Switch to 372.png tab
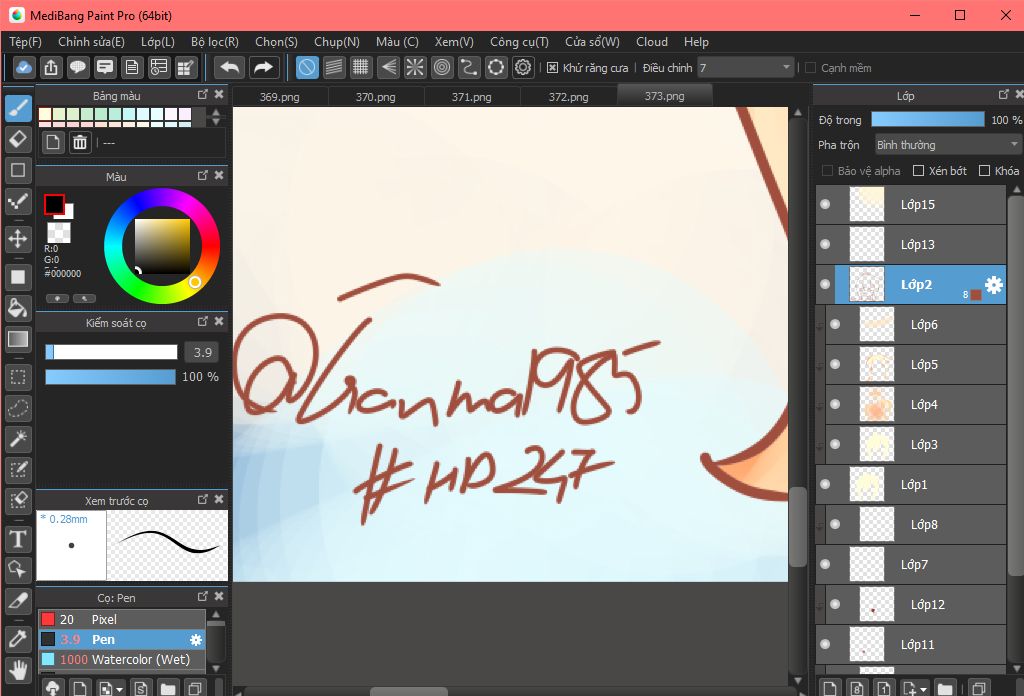Viewport: 1024px width, 696px height. coord(568,97)
